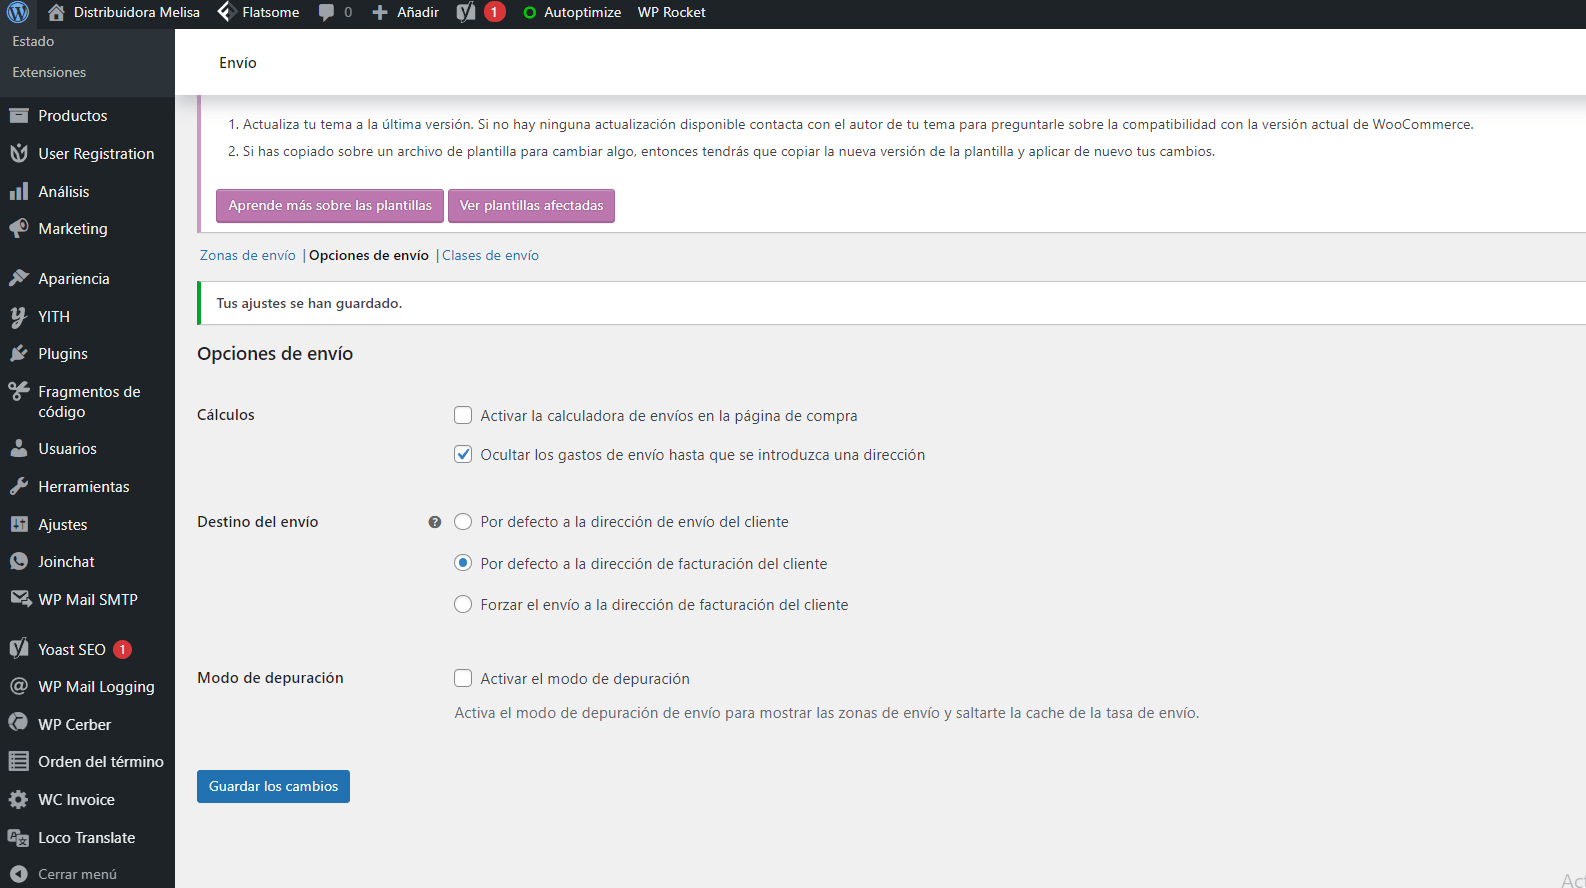
Task: Enable Activar el modo de depuración checkbox
Action: (463, 678)
